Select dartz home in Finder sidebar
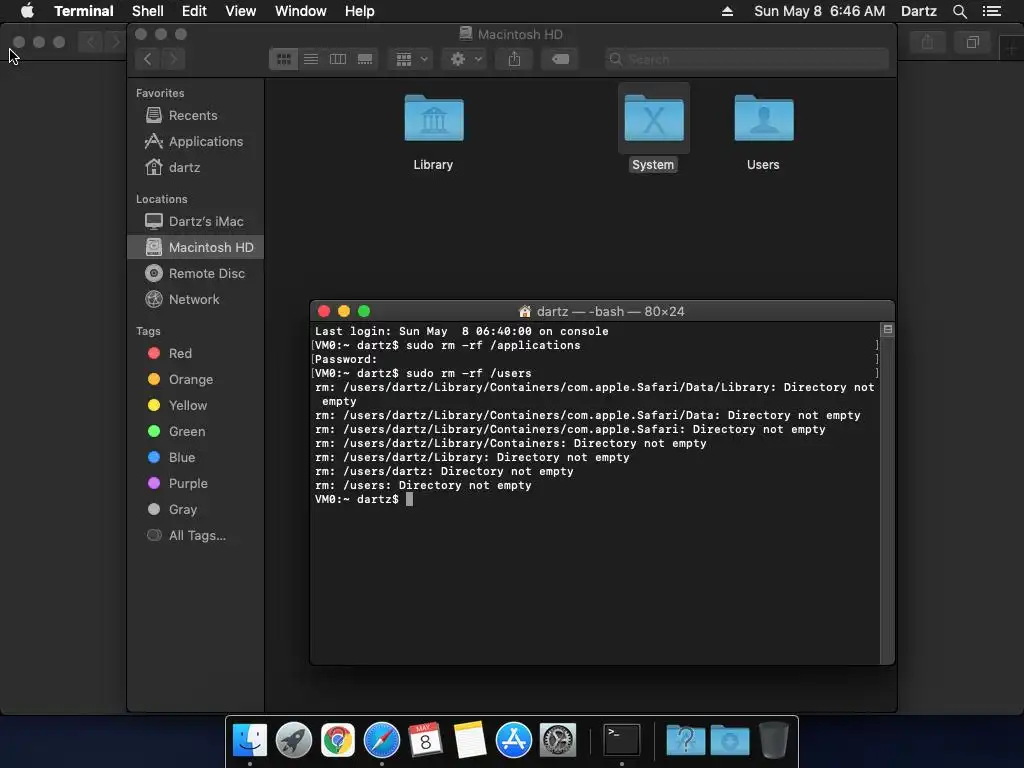The image size is (1024, 768). pyautogui.click(x=195, y=168)
